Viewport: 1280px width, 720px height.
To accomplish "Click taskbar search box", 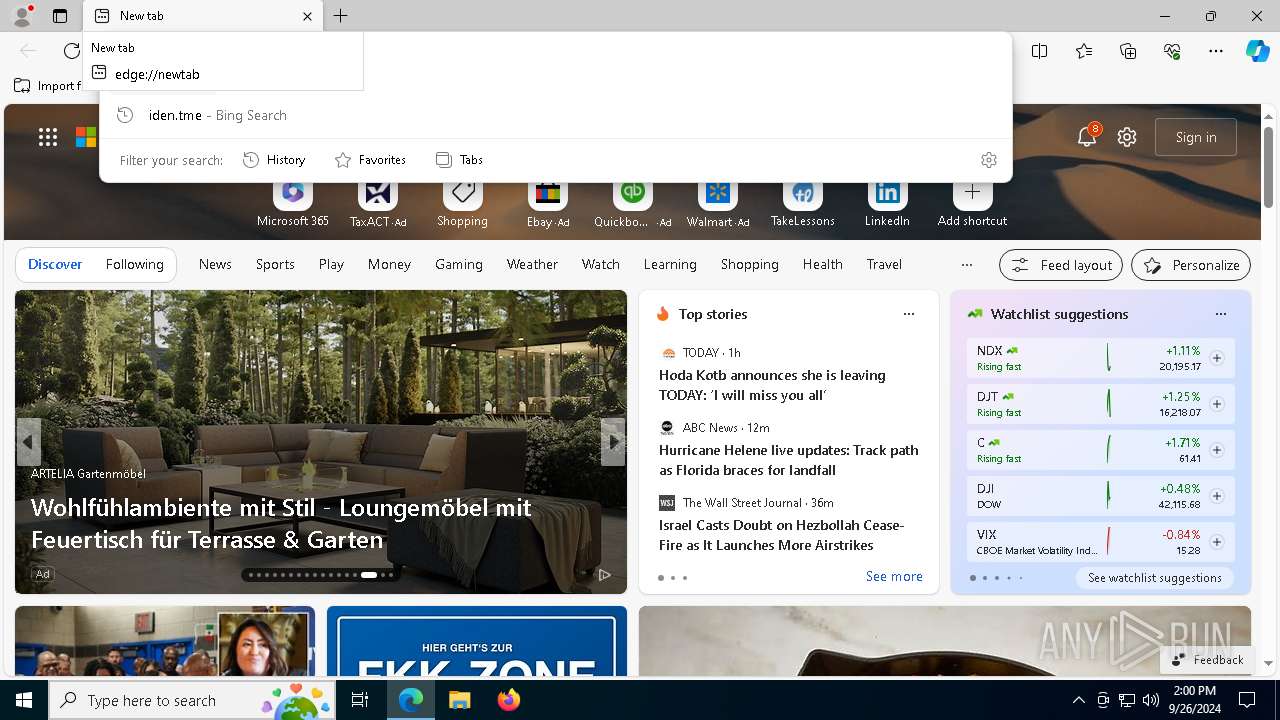I will coord(192,700).
